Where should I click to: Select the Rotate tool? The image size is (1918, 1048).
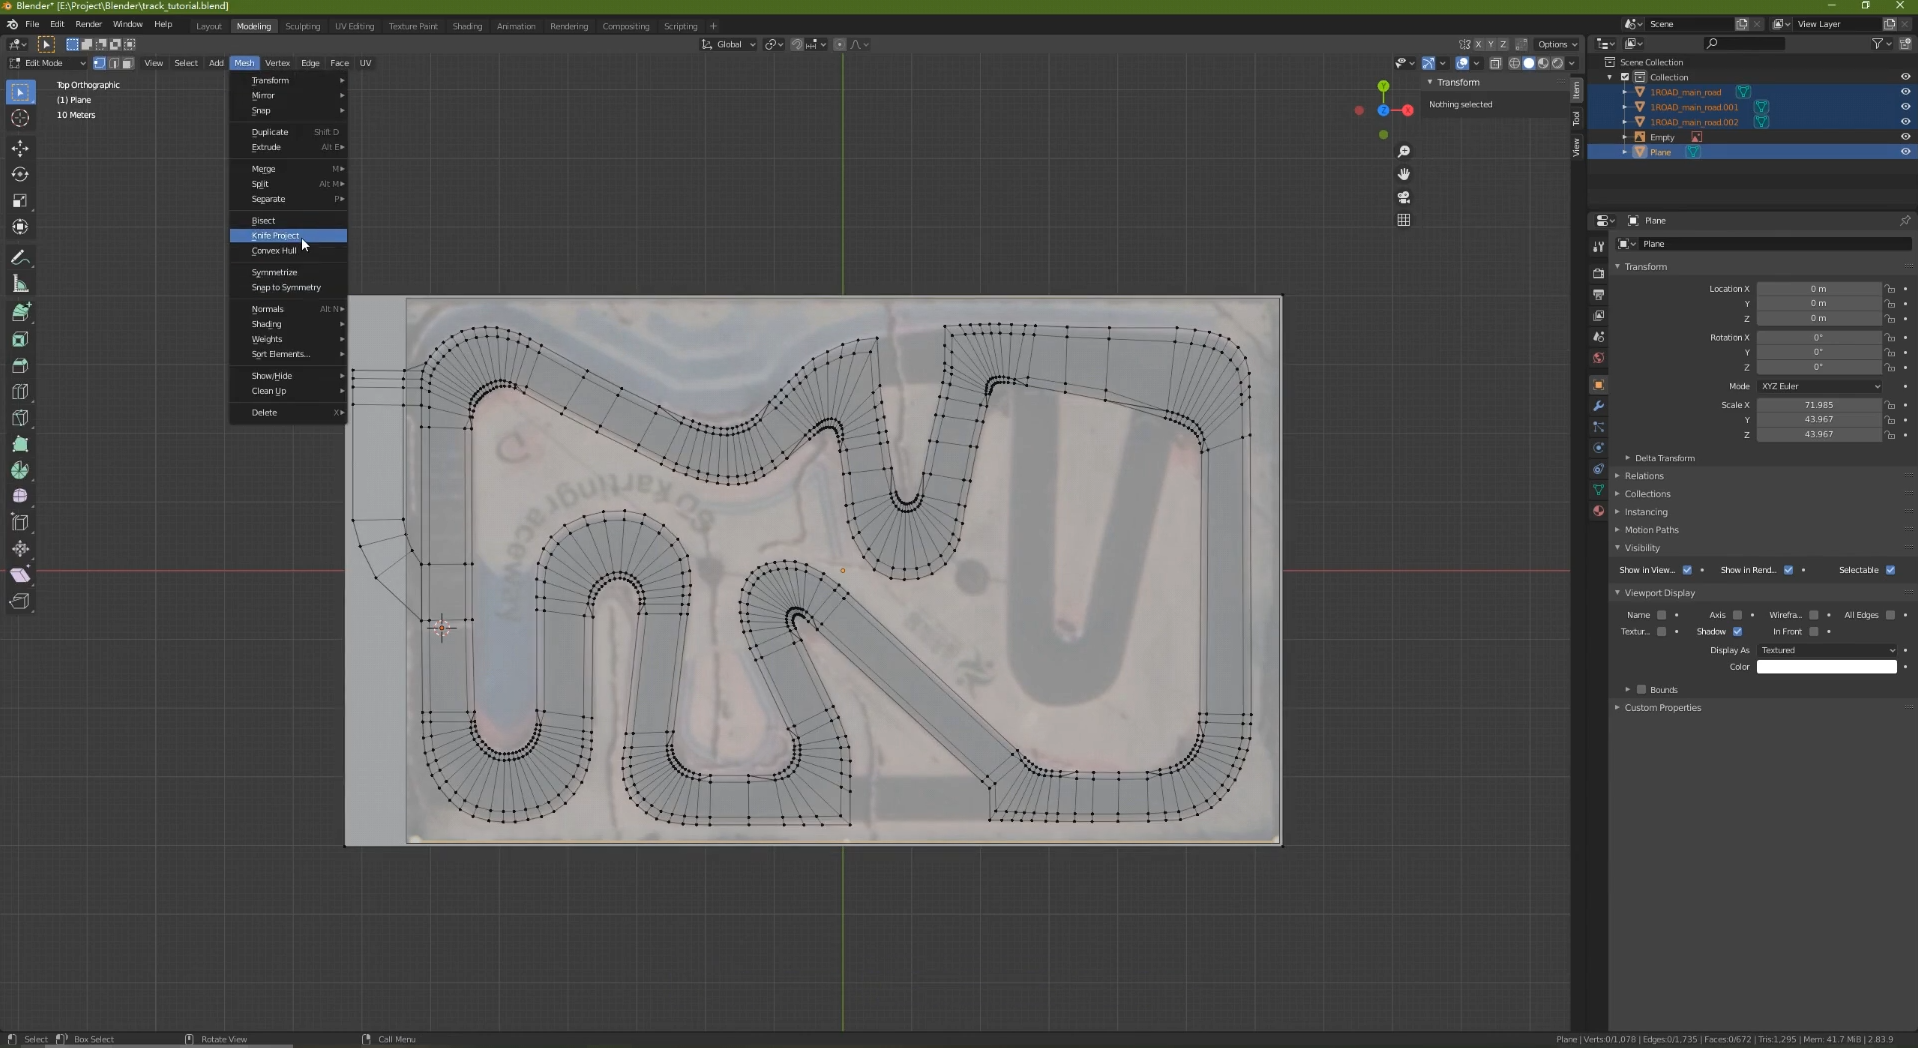click(20, 174)
